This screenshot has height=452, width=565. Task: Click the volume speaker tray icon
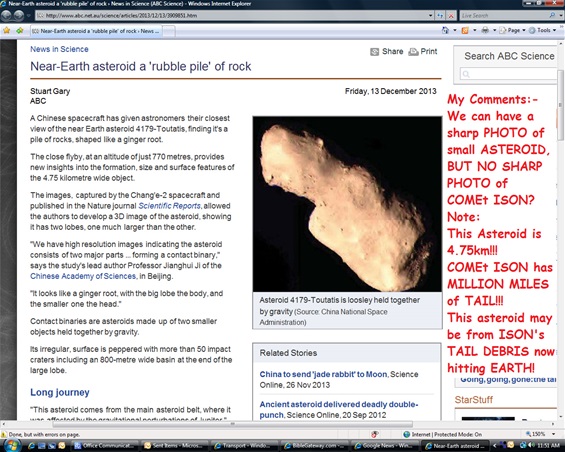[530, 446]
